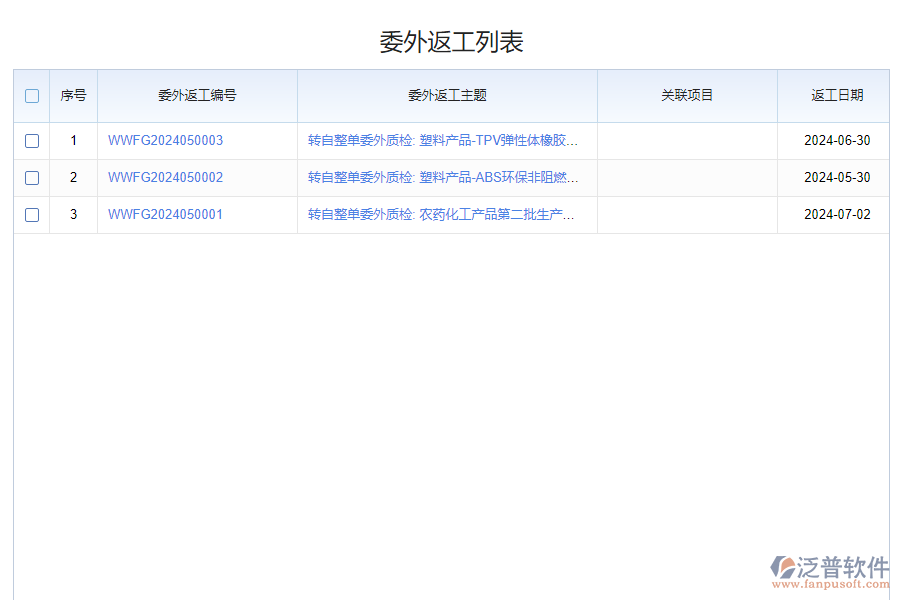
Task: Toggle the select-all checkbox in the header
Action: pos(31,95)
